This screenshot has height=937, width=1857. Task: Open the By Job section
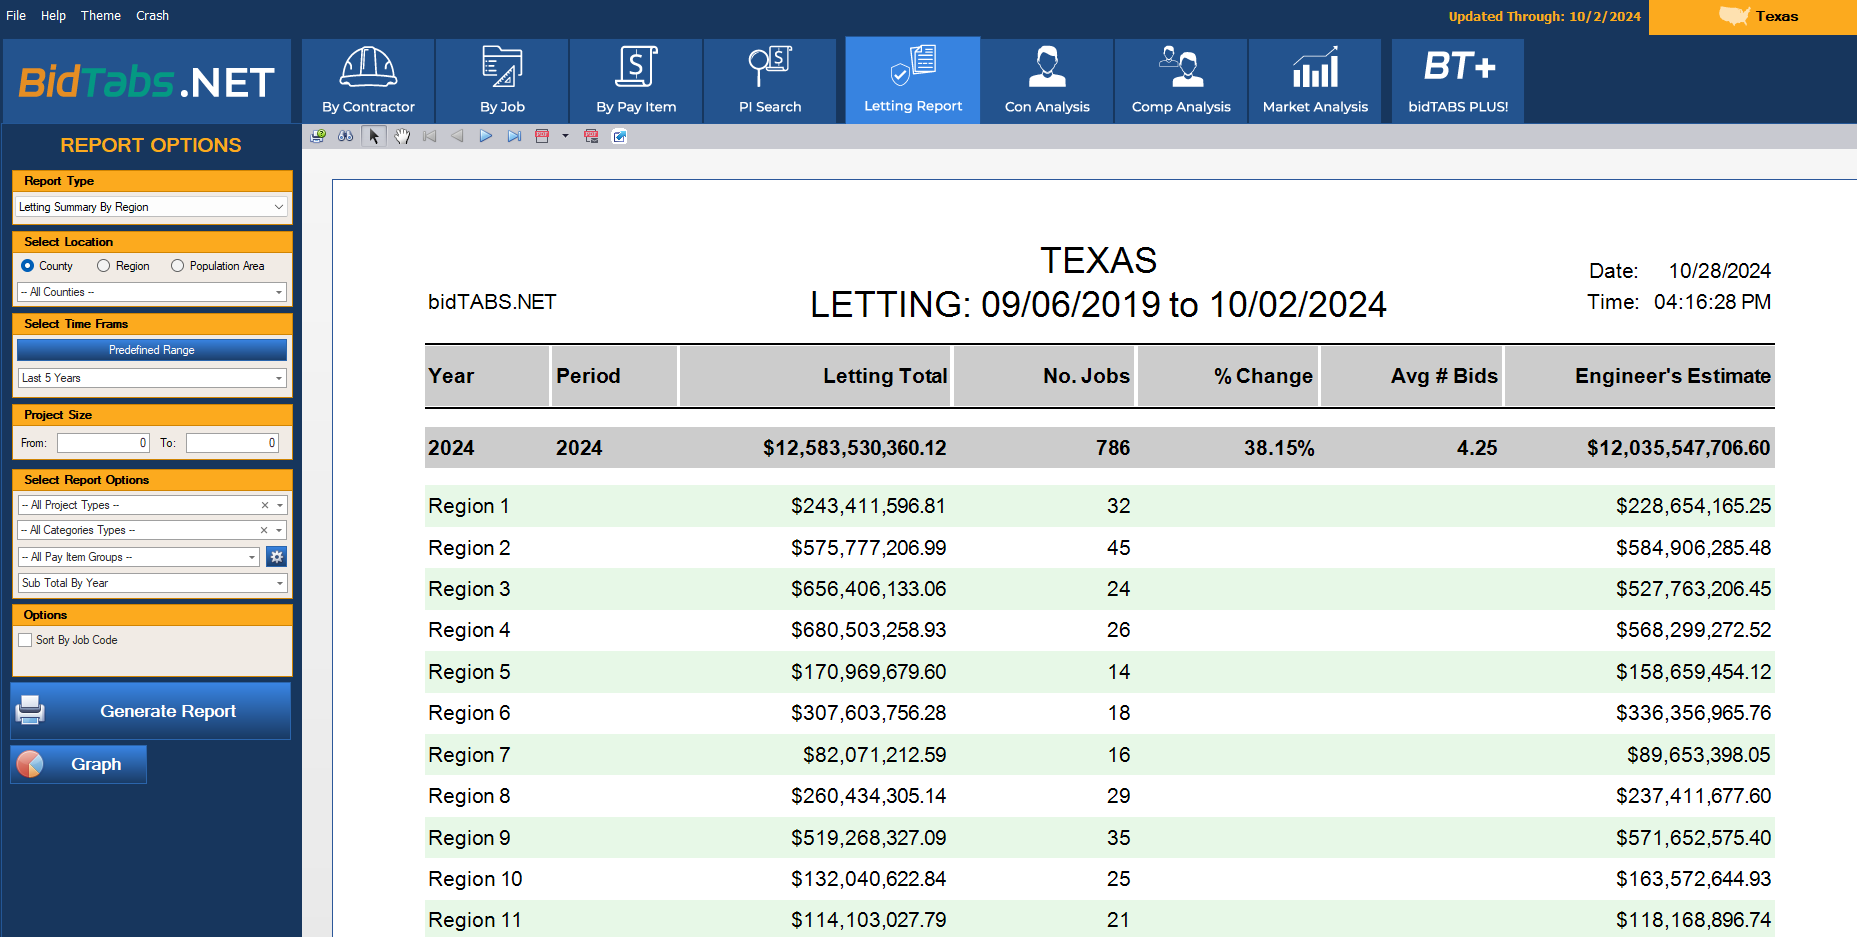tap(502, 81)
